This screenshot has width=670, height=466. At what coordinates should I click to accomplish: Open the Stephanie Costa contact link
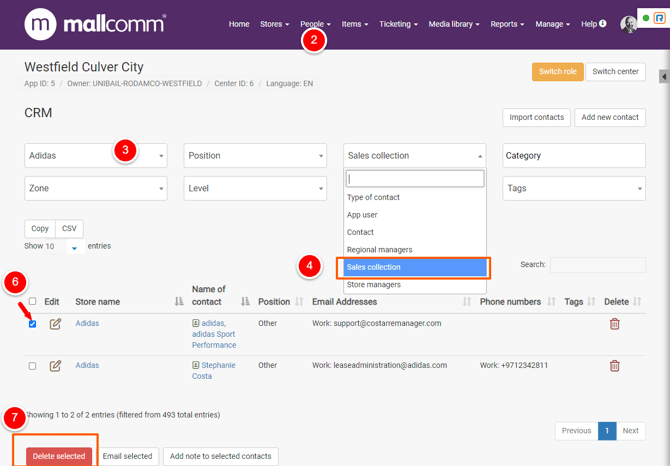214,370
